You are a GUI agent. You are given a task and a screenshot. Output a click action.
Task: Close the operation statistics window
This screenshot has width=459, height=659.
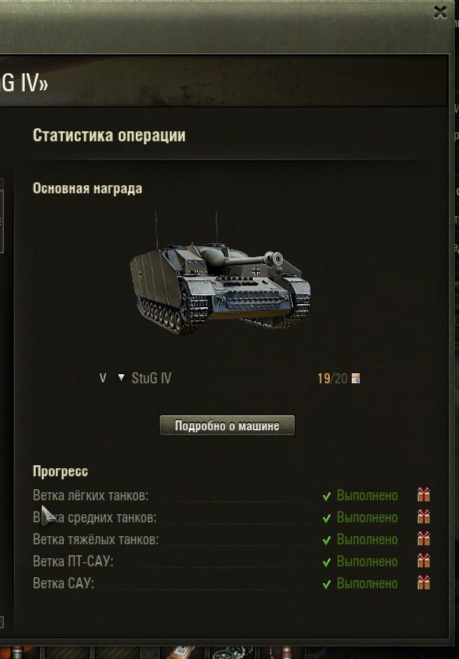tap(440, 12)
